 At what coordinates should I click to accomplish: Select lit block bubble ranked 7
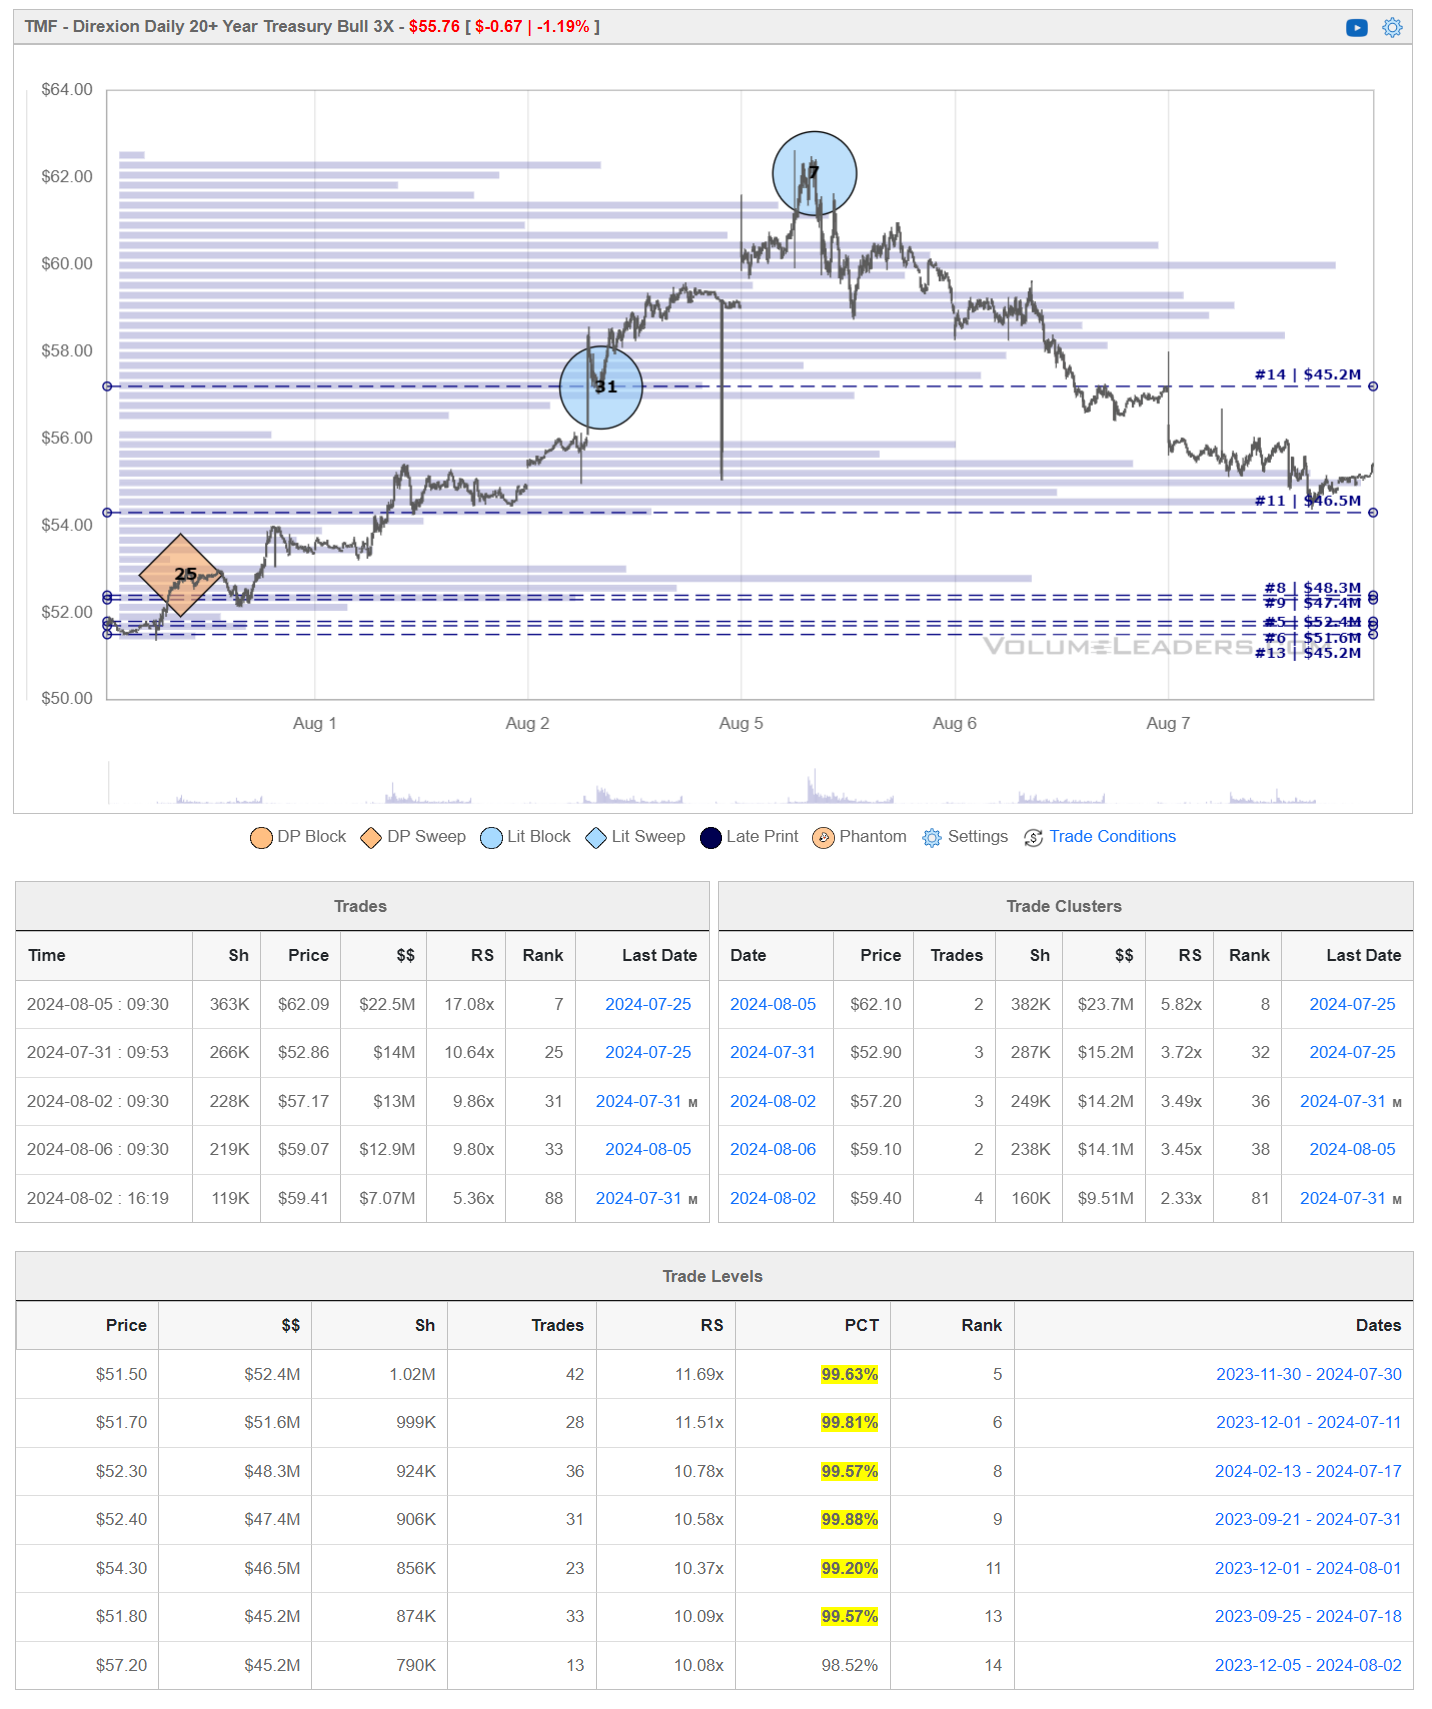click(814, 173)
